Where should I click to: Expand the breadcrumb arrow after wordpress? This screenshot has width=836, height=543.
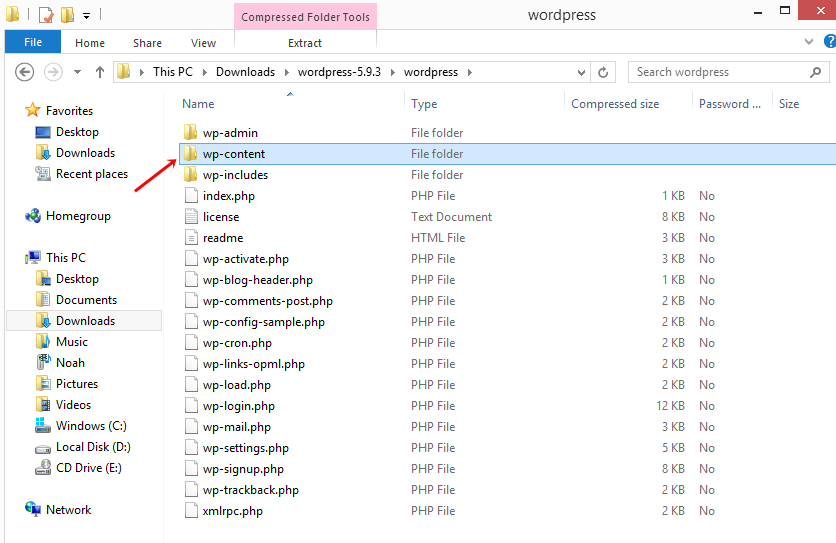470,72
